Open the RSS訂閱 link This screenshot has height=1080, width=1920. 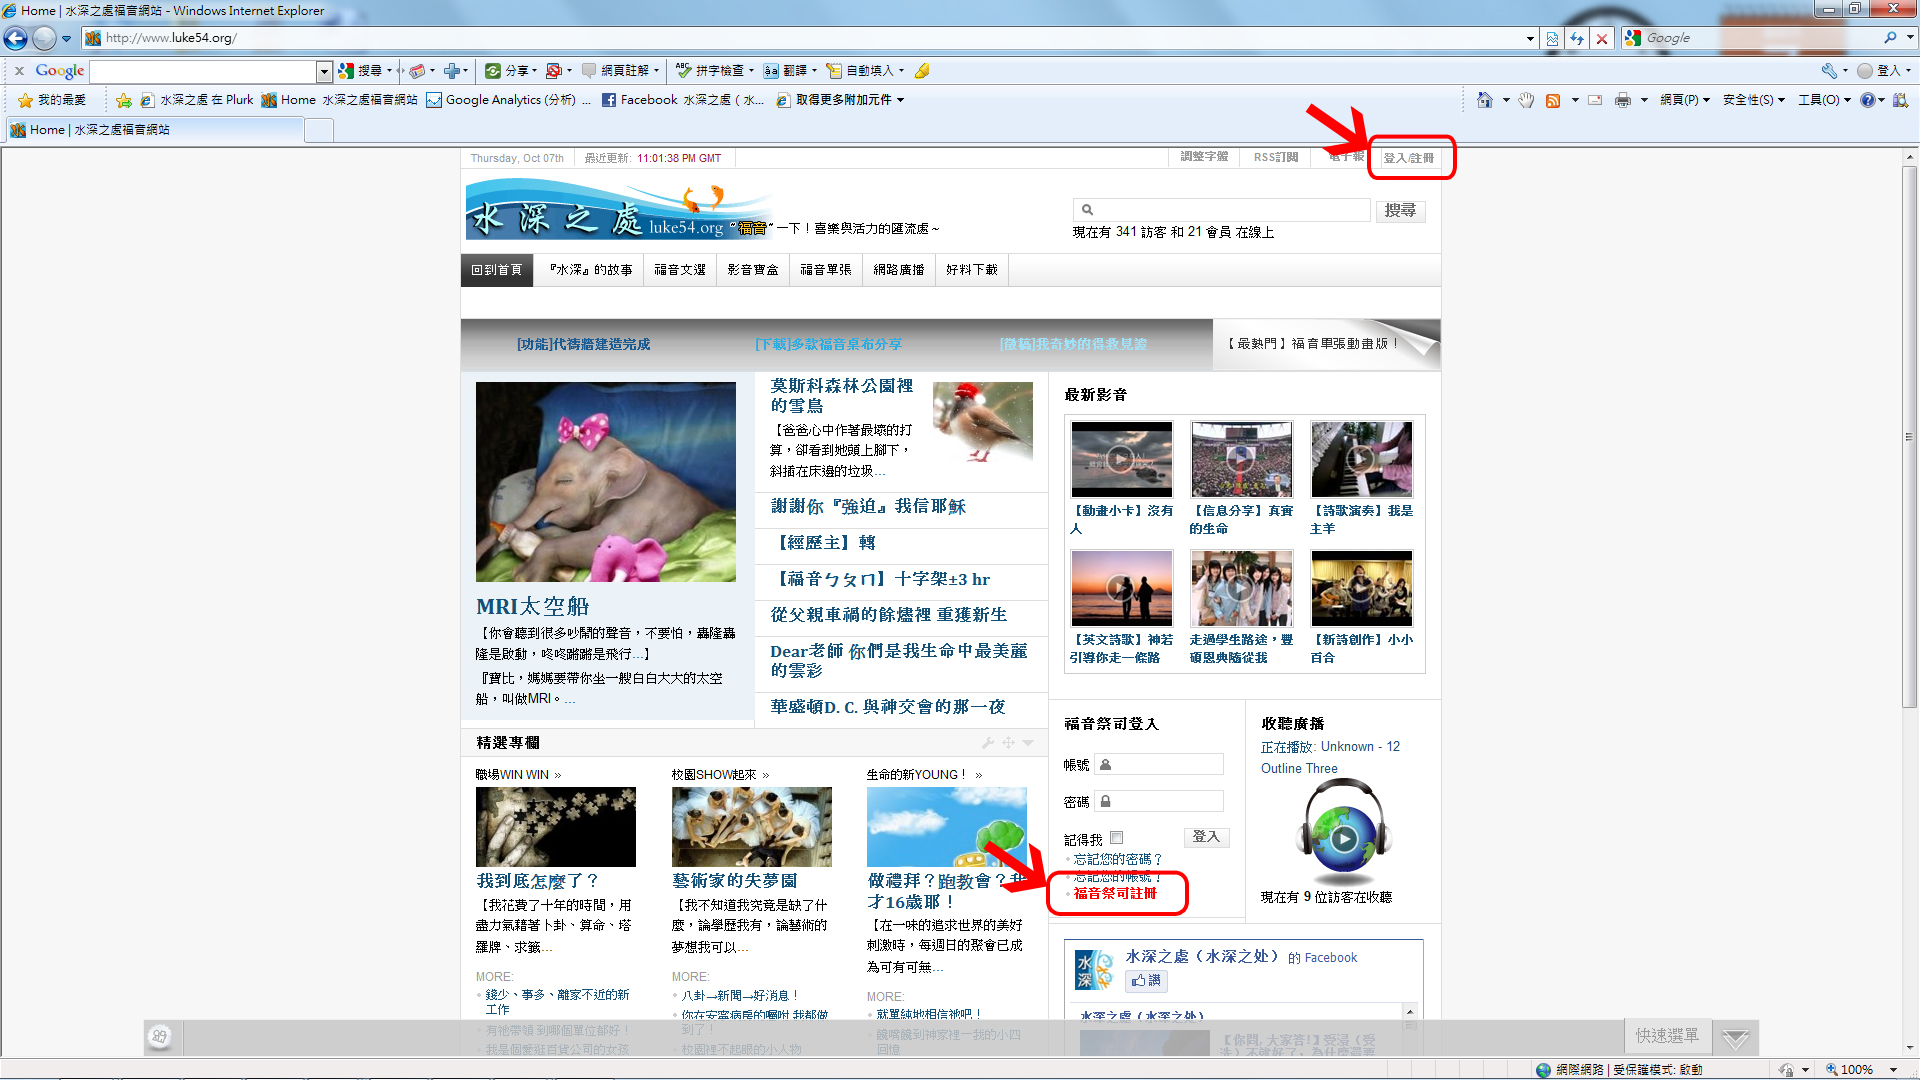coord(1276,158)
